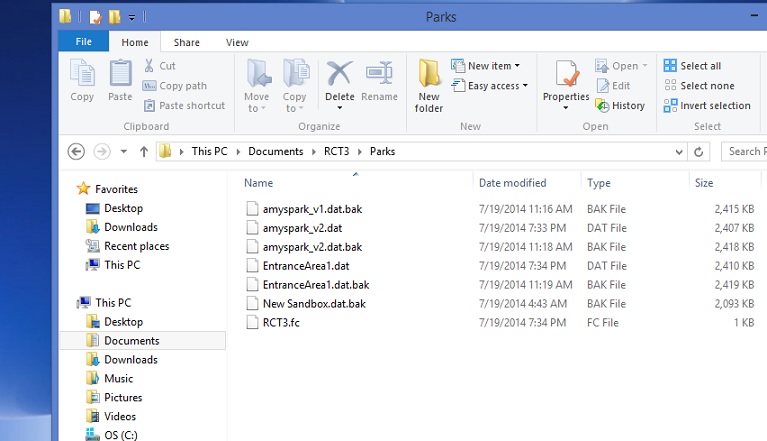Create a New folder from ribbon
This screenshot has width=767, height=441.
[429, 85]
